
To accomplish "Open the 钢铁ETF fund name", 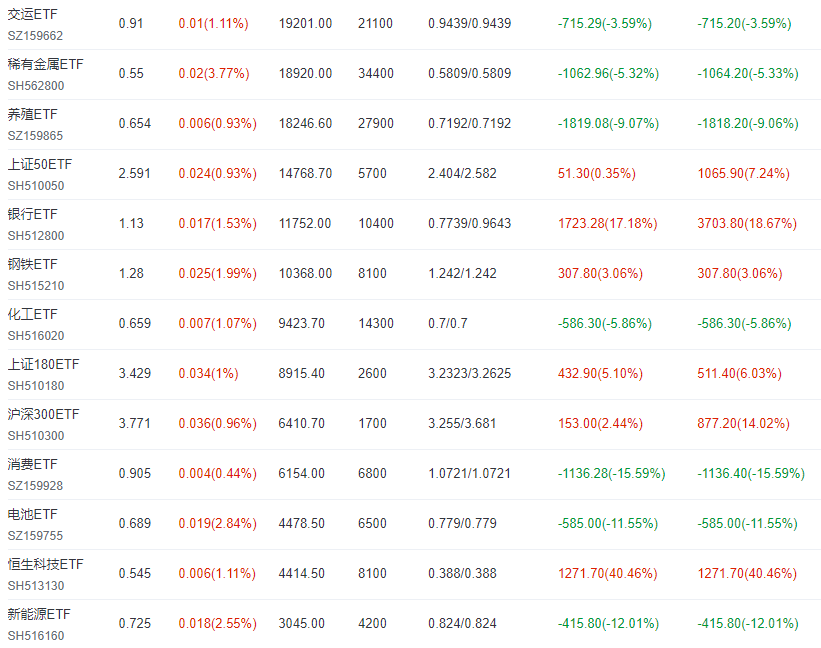I will pyautogui.click(x=32, y=264).
